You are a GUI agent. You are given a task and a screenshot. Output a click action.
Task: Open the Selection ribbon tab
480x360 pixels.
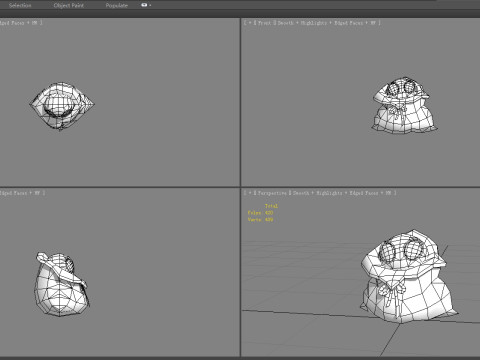(20, 5)
